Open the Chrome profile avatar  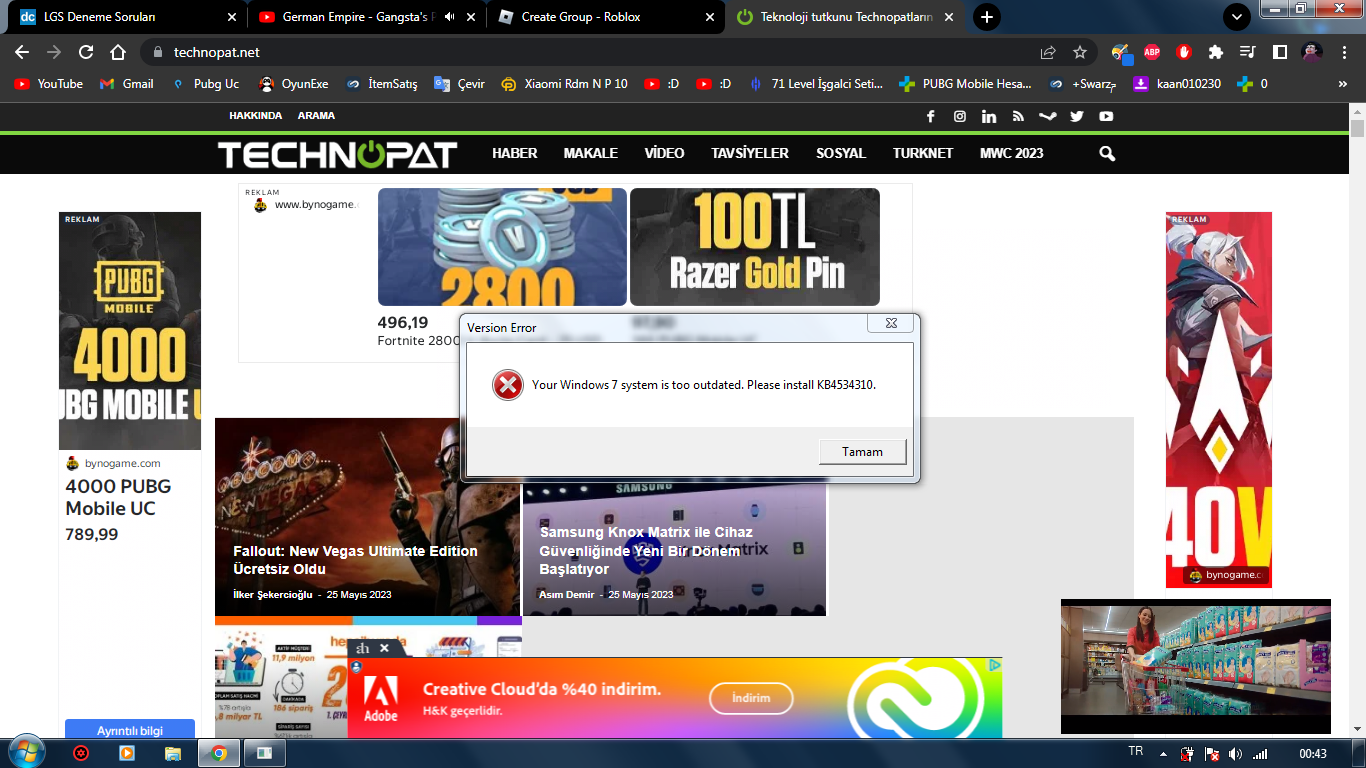pos(1312,52)
